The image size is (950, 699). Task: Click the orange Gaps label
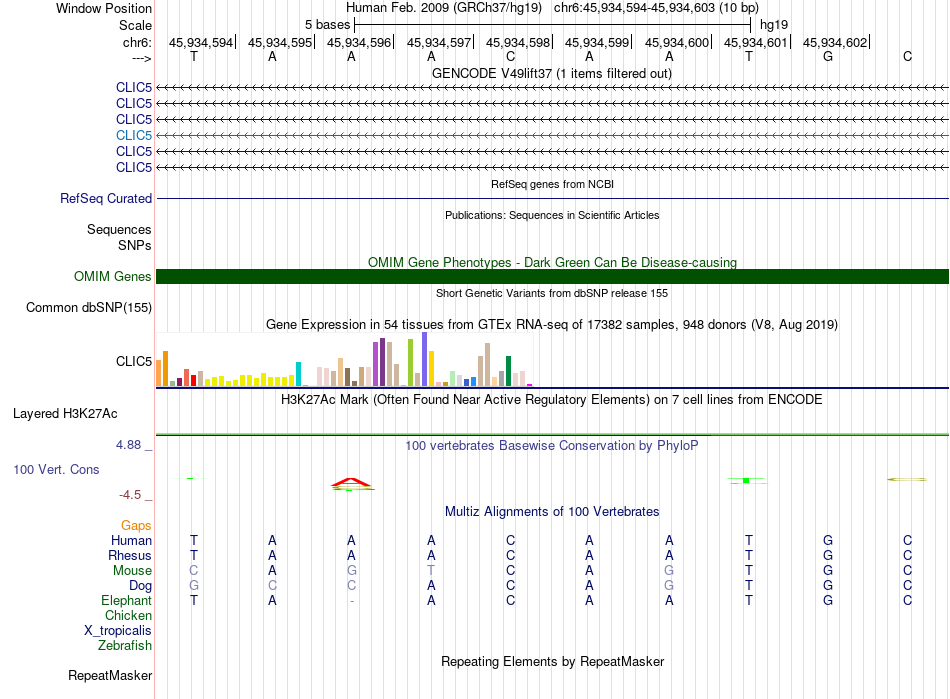pos(136,525)
